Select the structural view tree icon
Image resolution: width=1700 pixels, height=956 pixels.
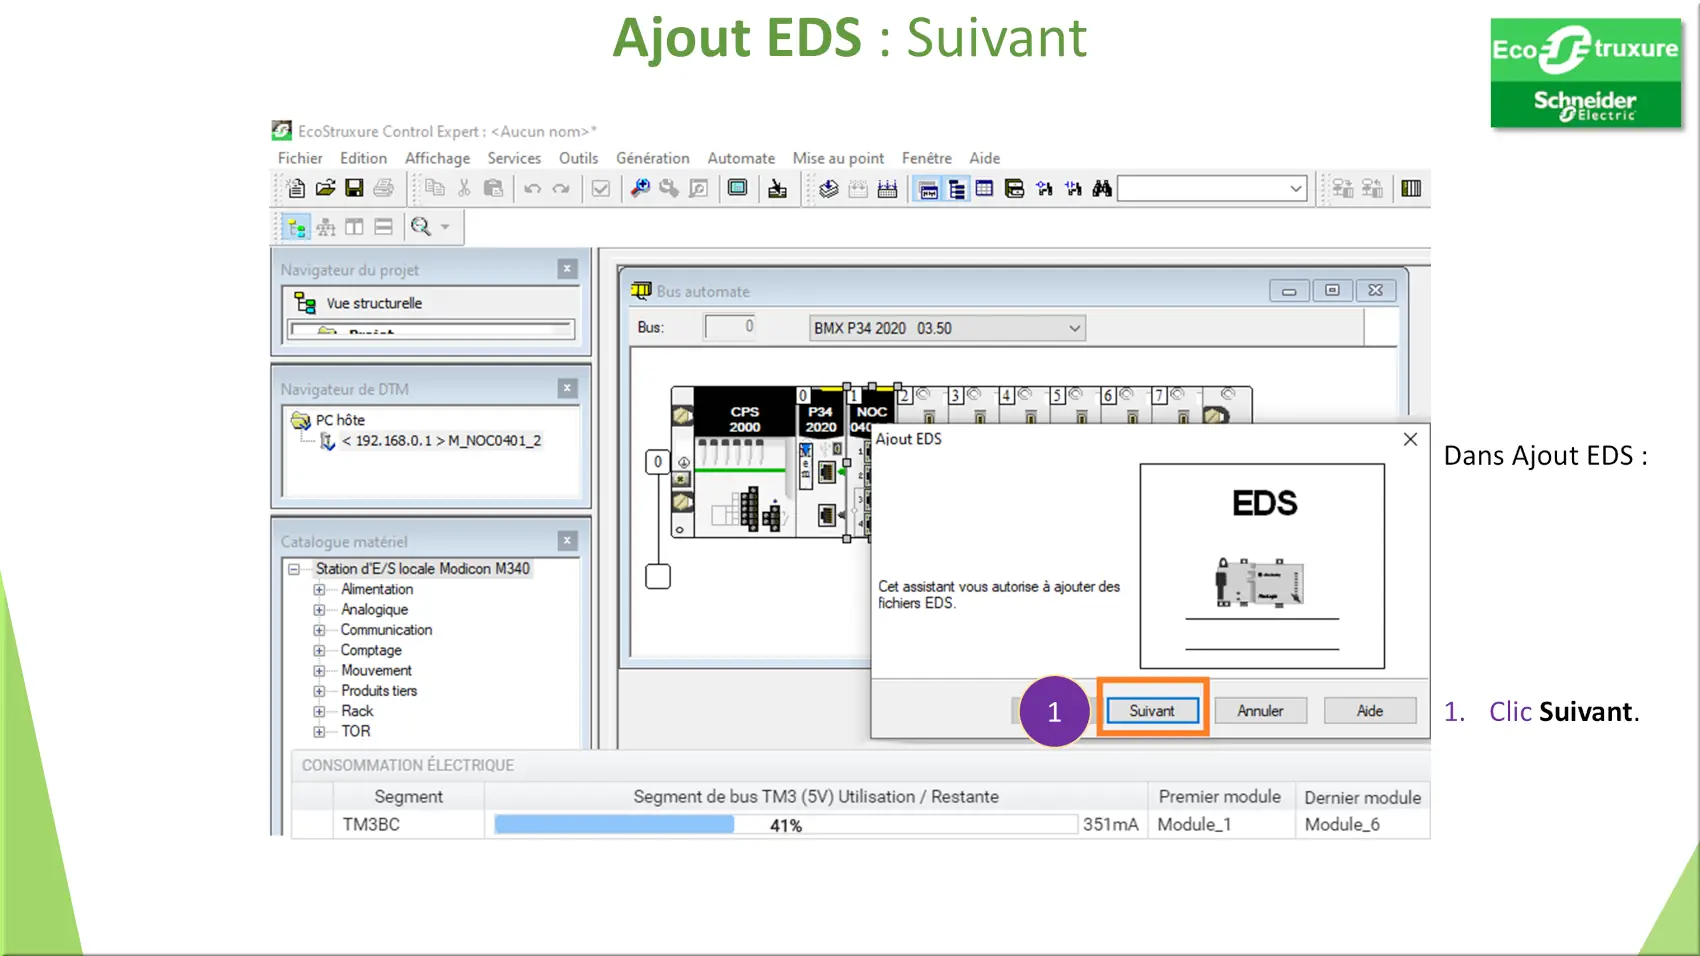pos(297,227)
